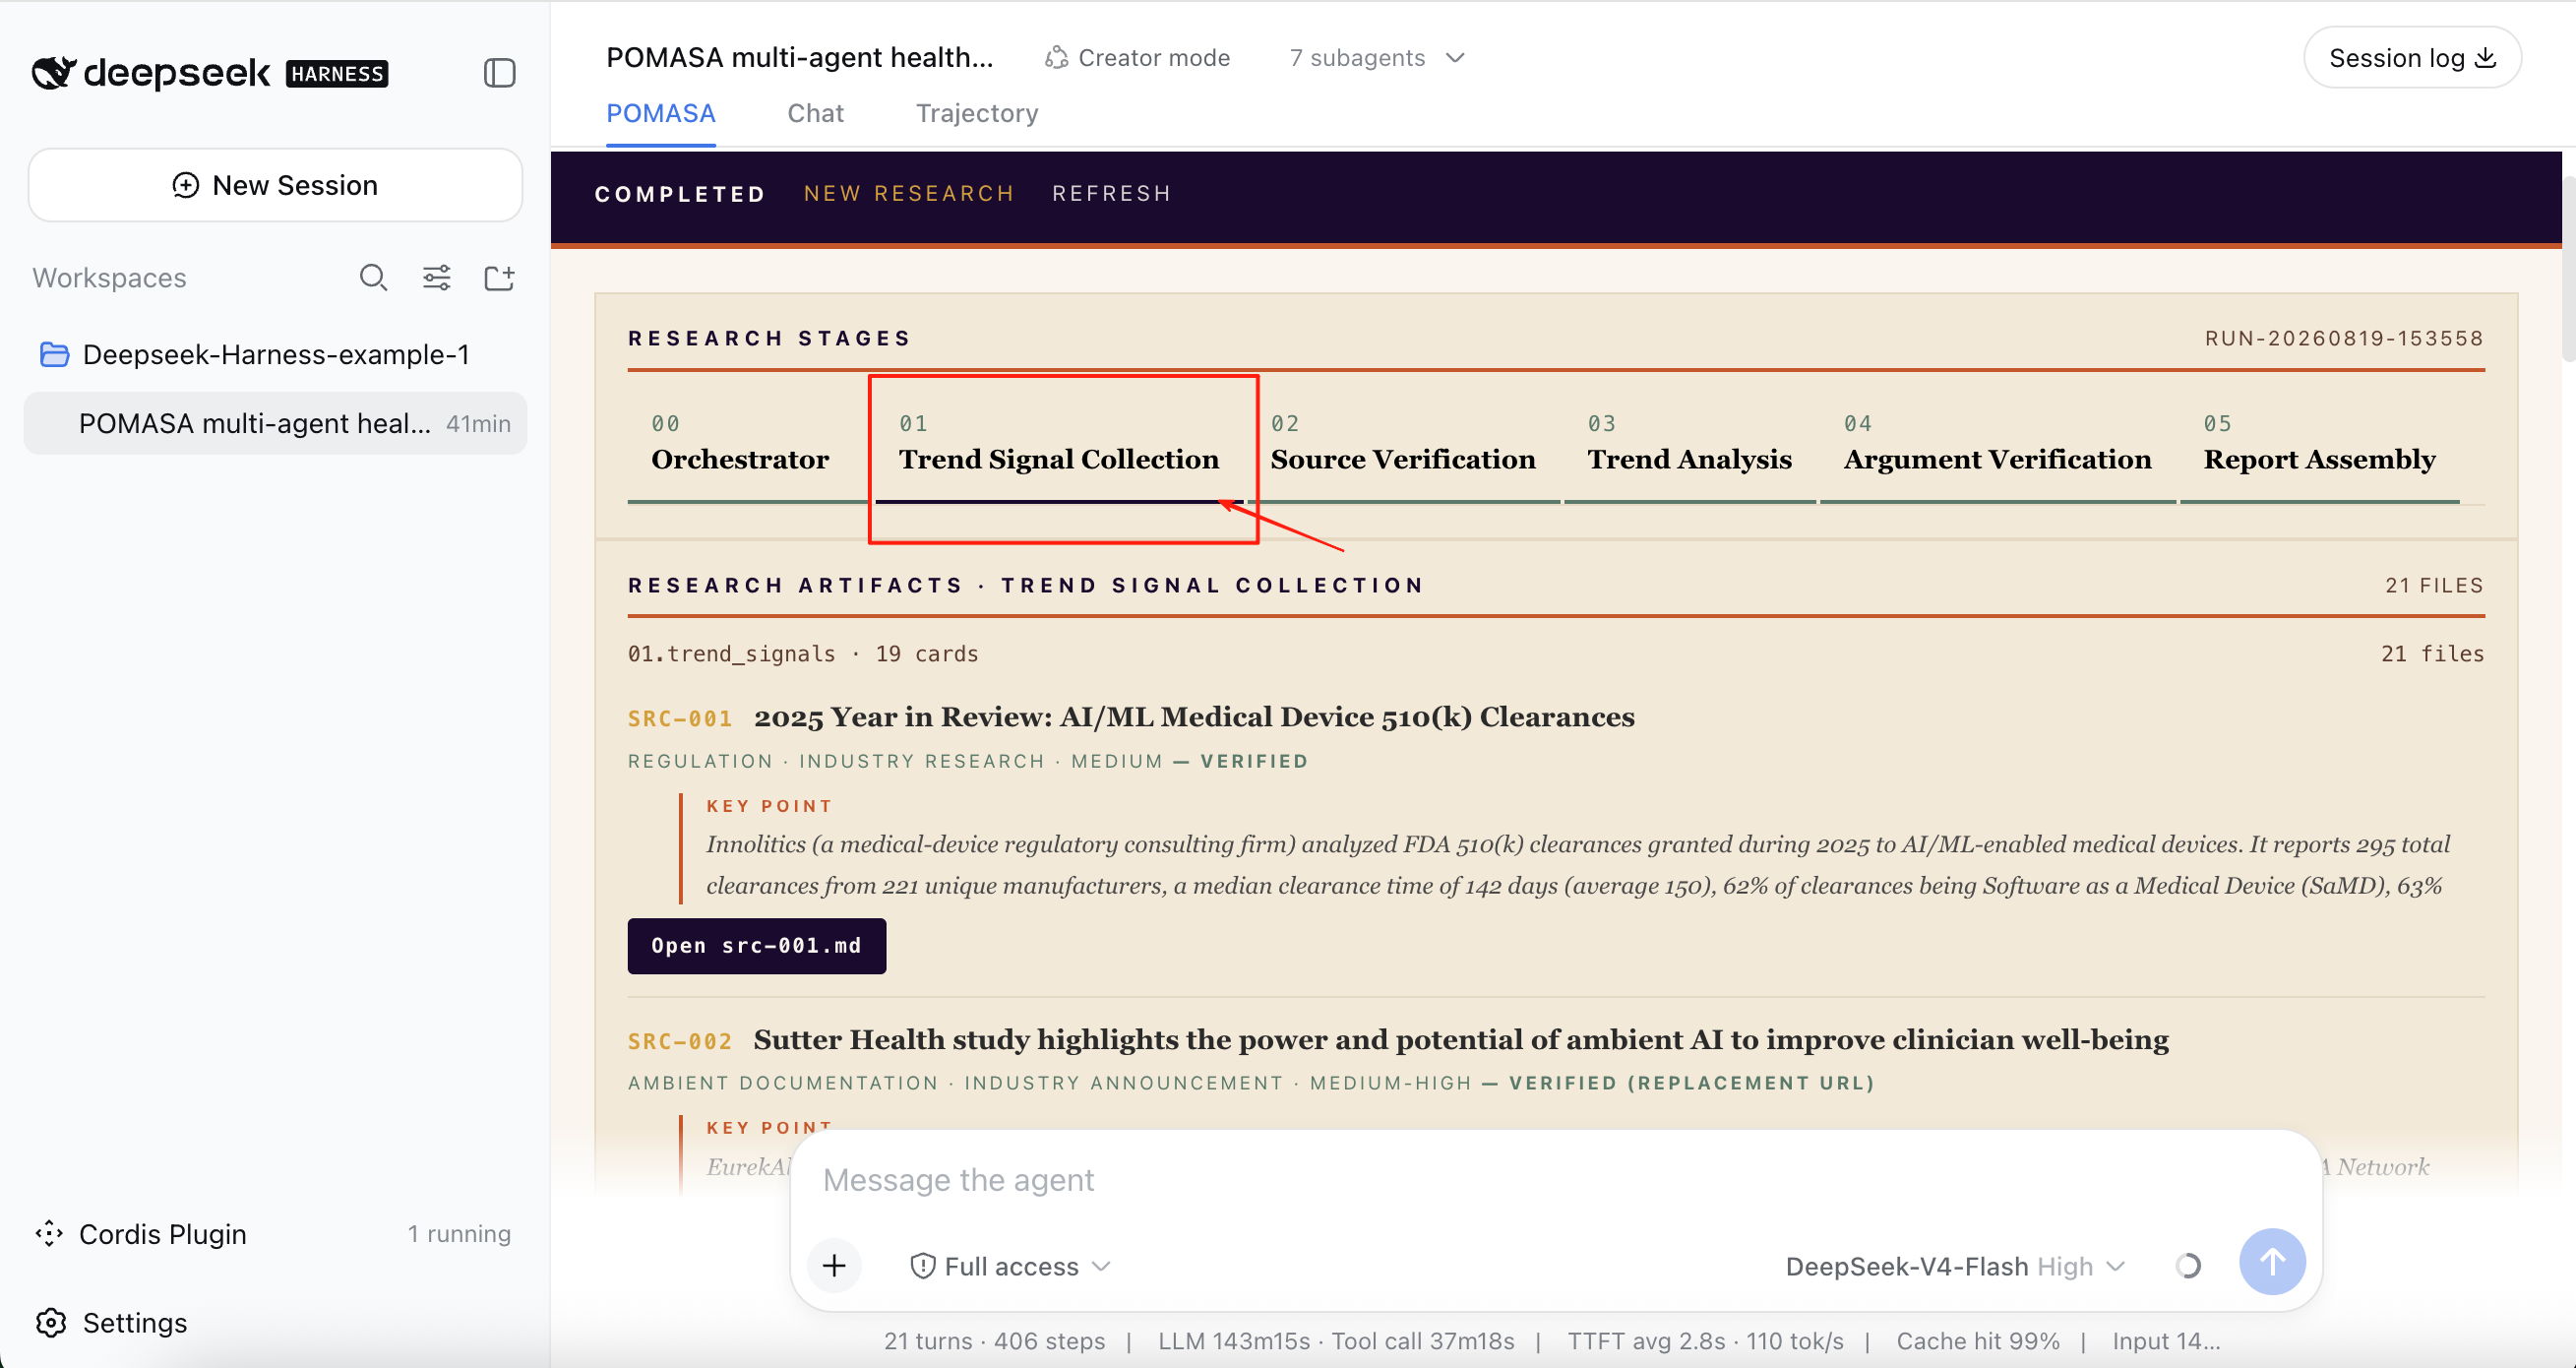Click the Creator mode icon
Image resolution: width=2576 pixels, height=1368 pixels.
1056,58
